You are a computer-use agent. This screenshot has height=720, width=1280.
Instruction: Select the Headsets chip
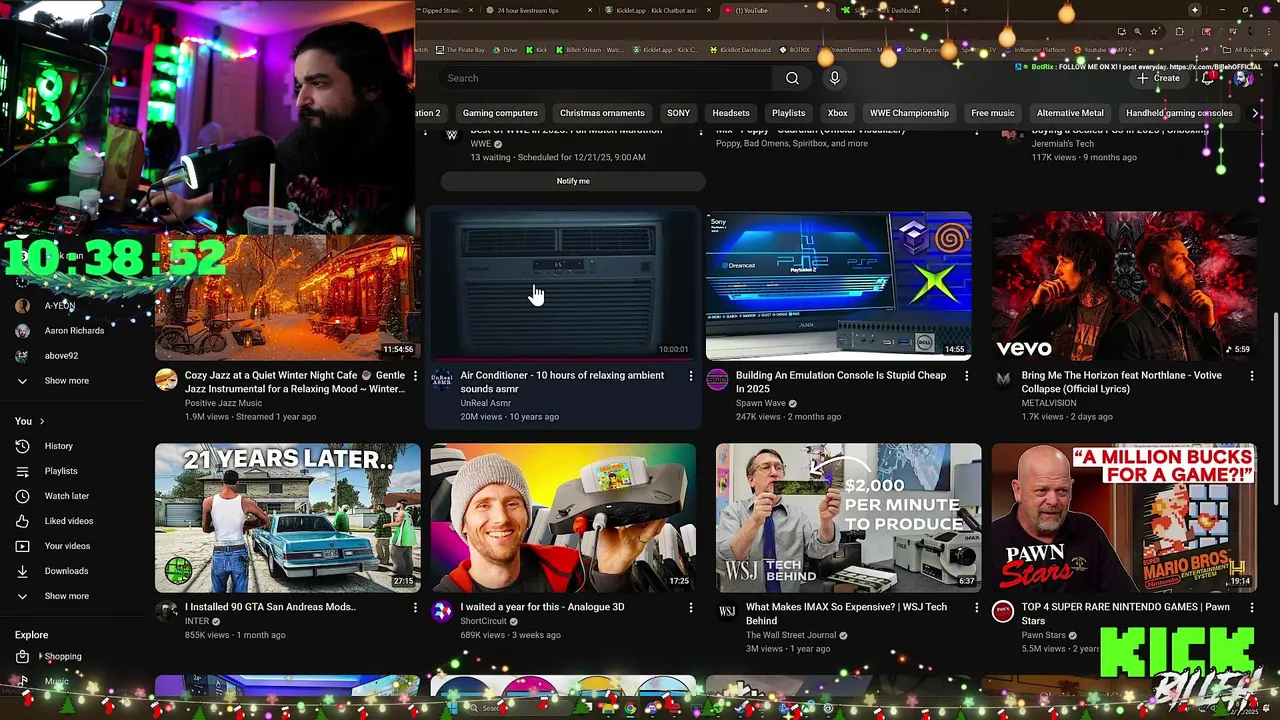(730, 113)
